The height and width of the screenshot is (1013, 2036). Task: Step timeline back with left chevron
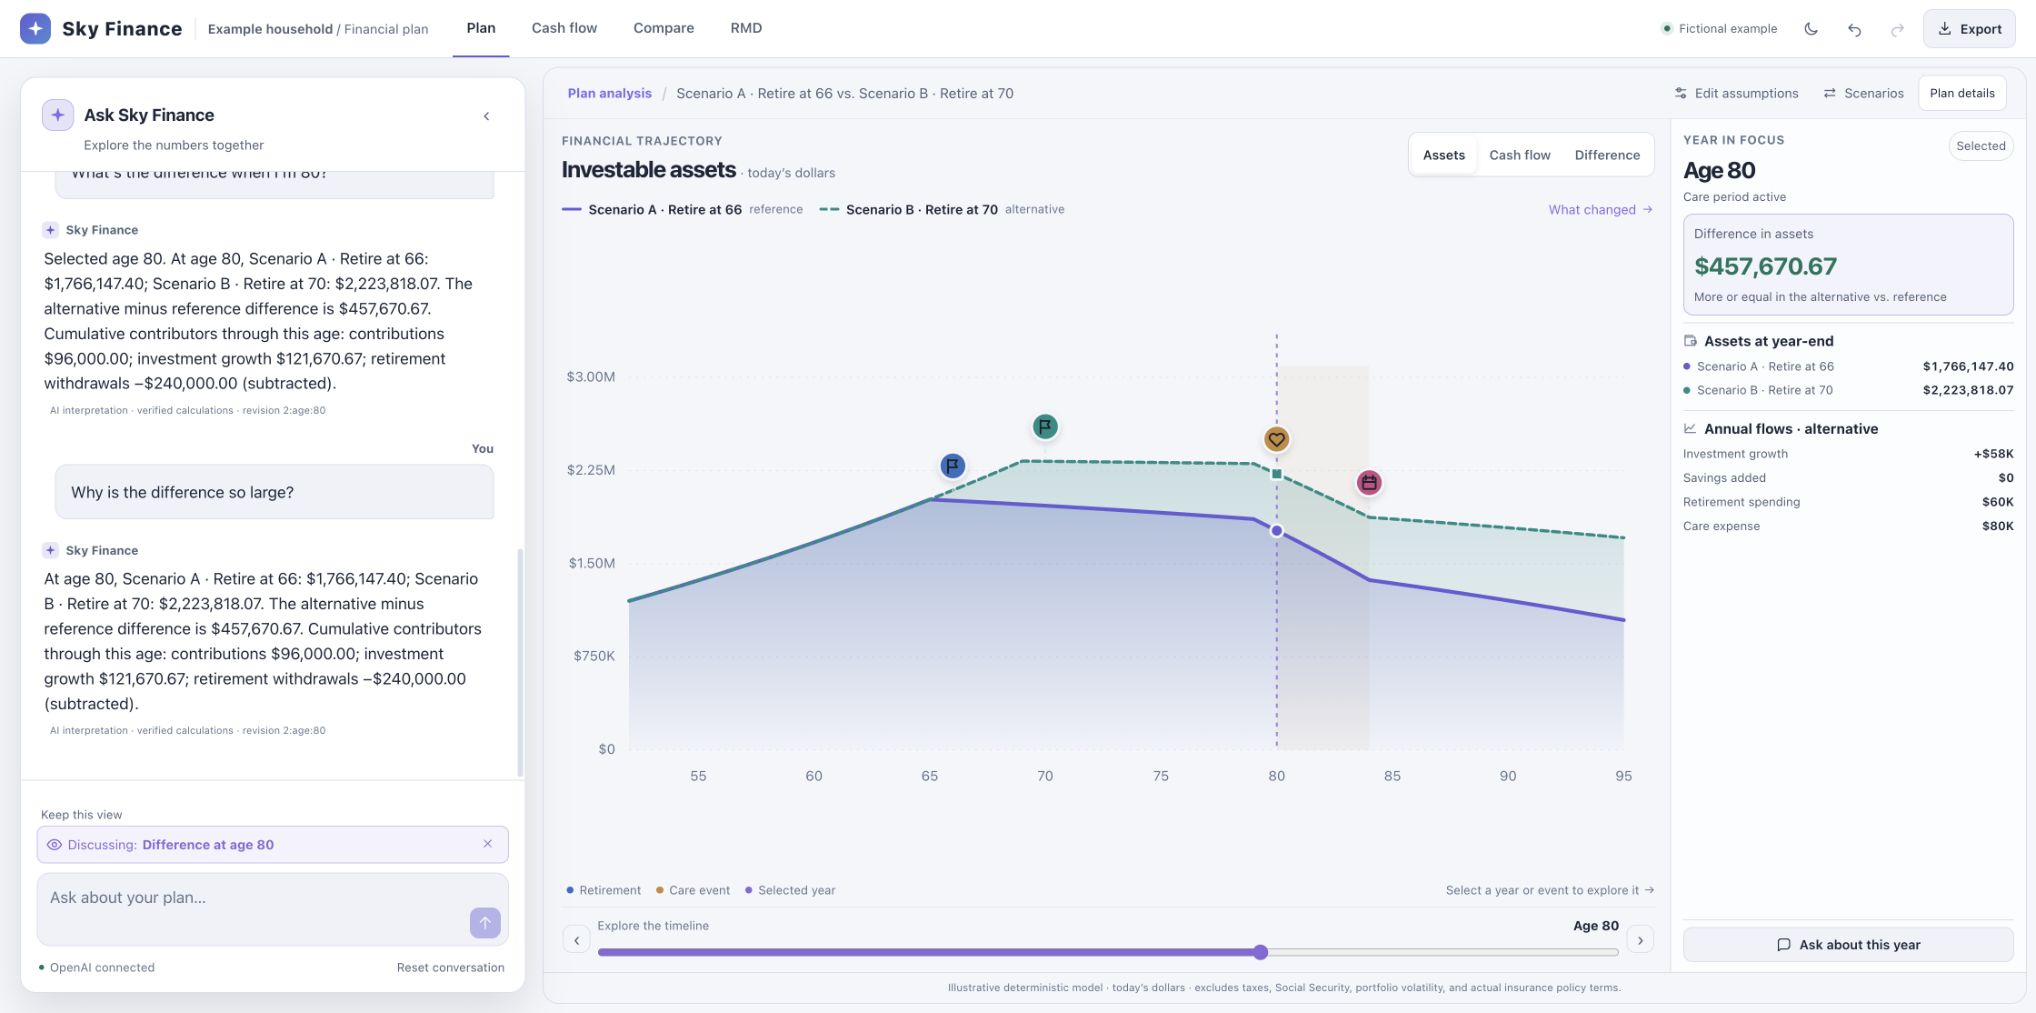coord(576,940)
